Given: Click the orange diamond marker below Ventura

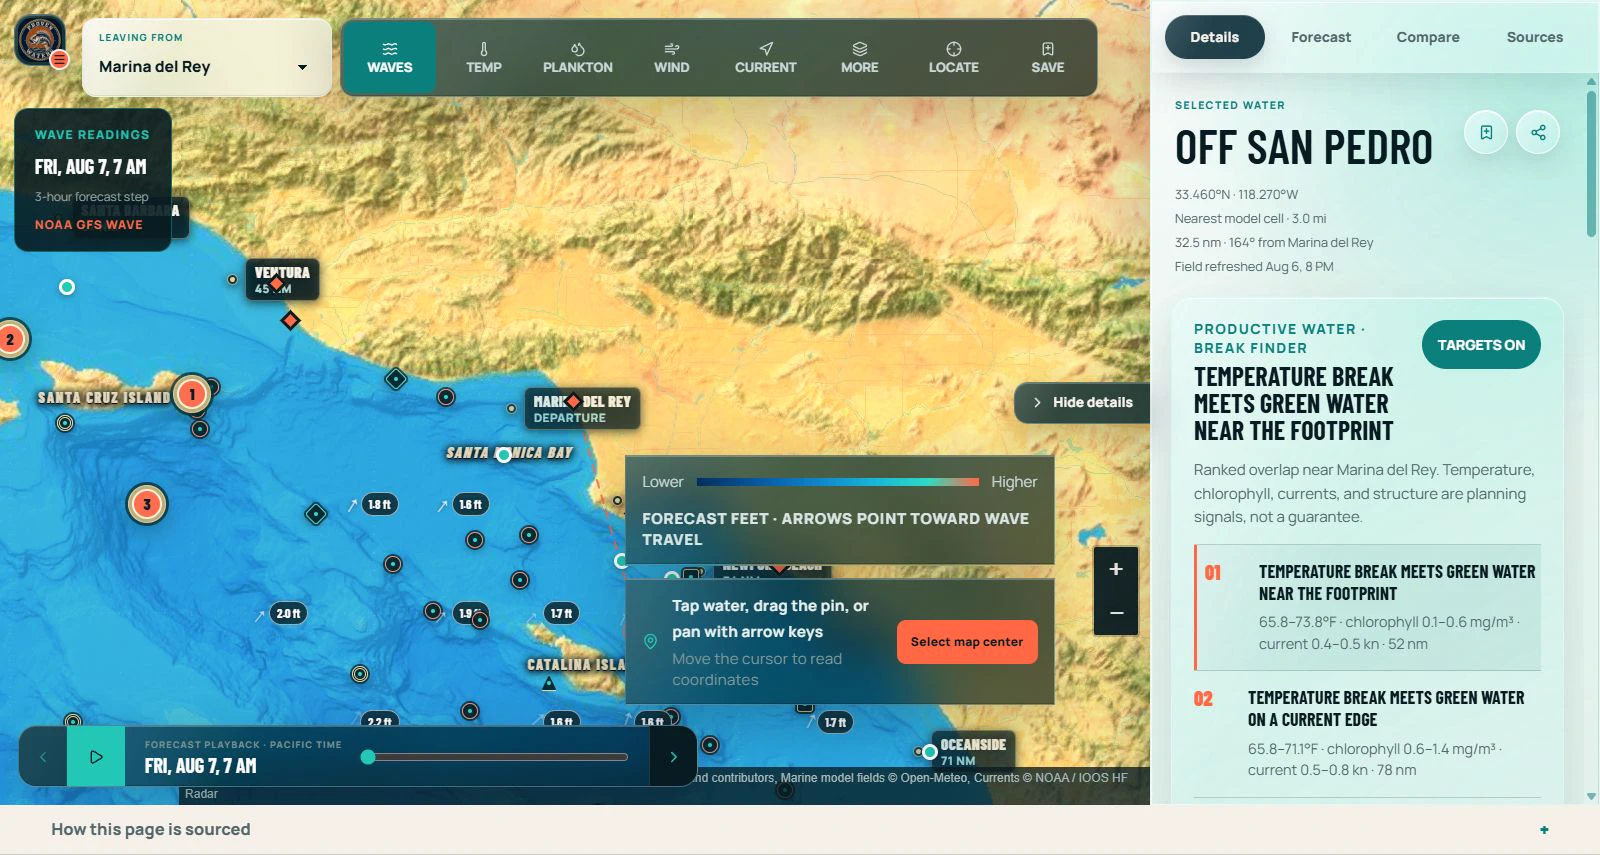Looking at the screenshot, I should [290, 320].
